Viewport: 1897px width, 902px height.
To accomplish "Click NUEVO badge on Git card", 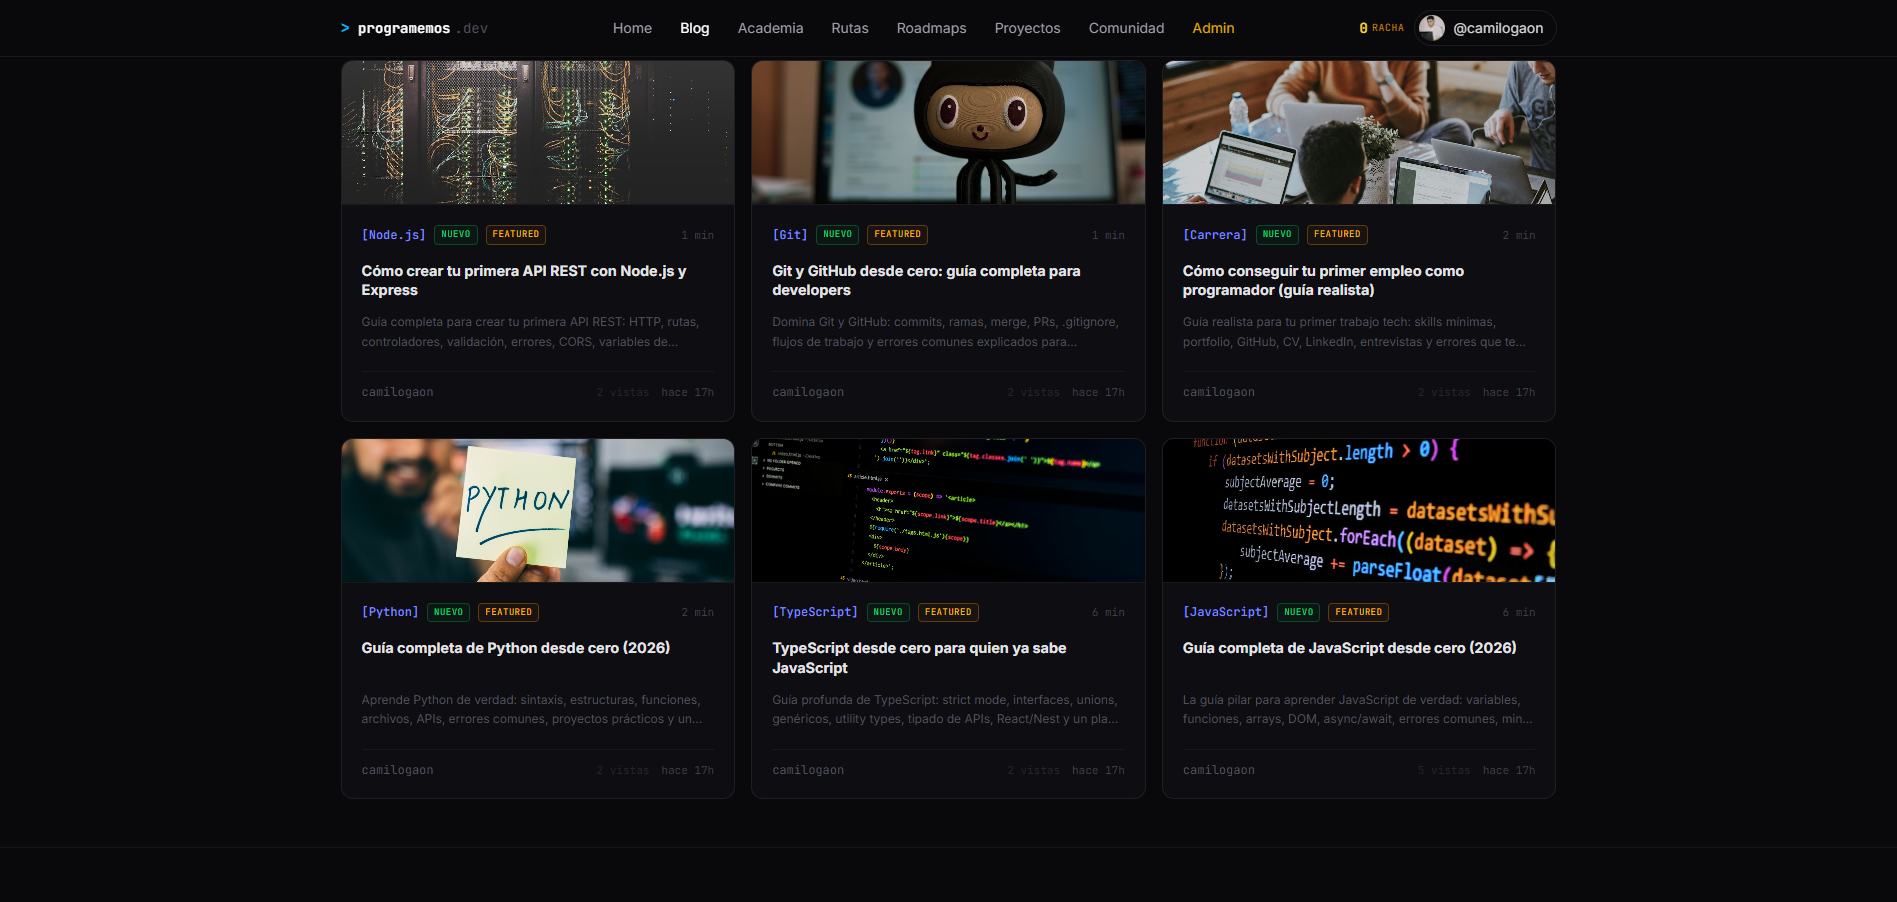I will point(838,235).
